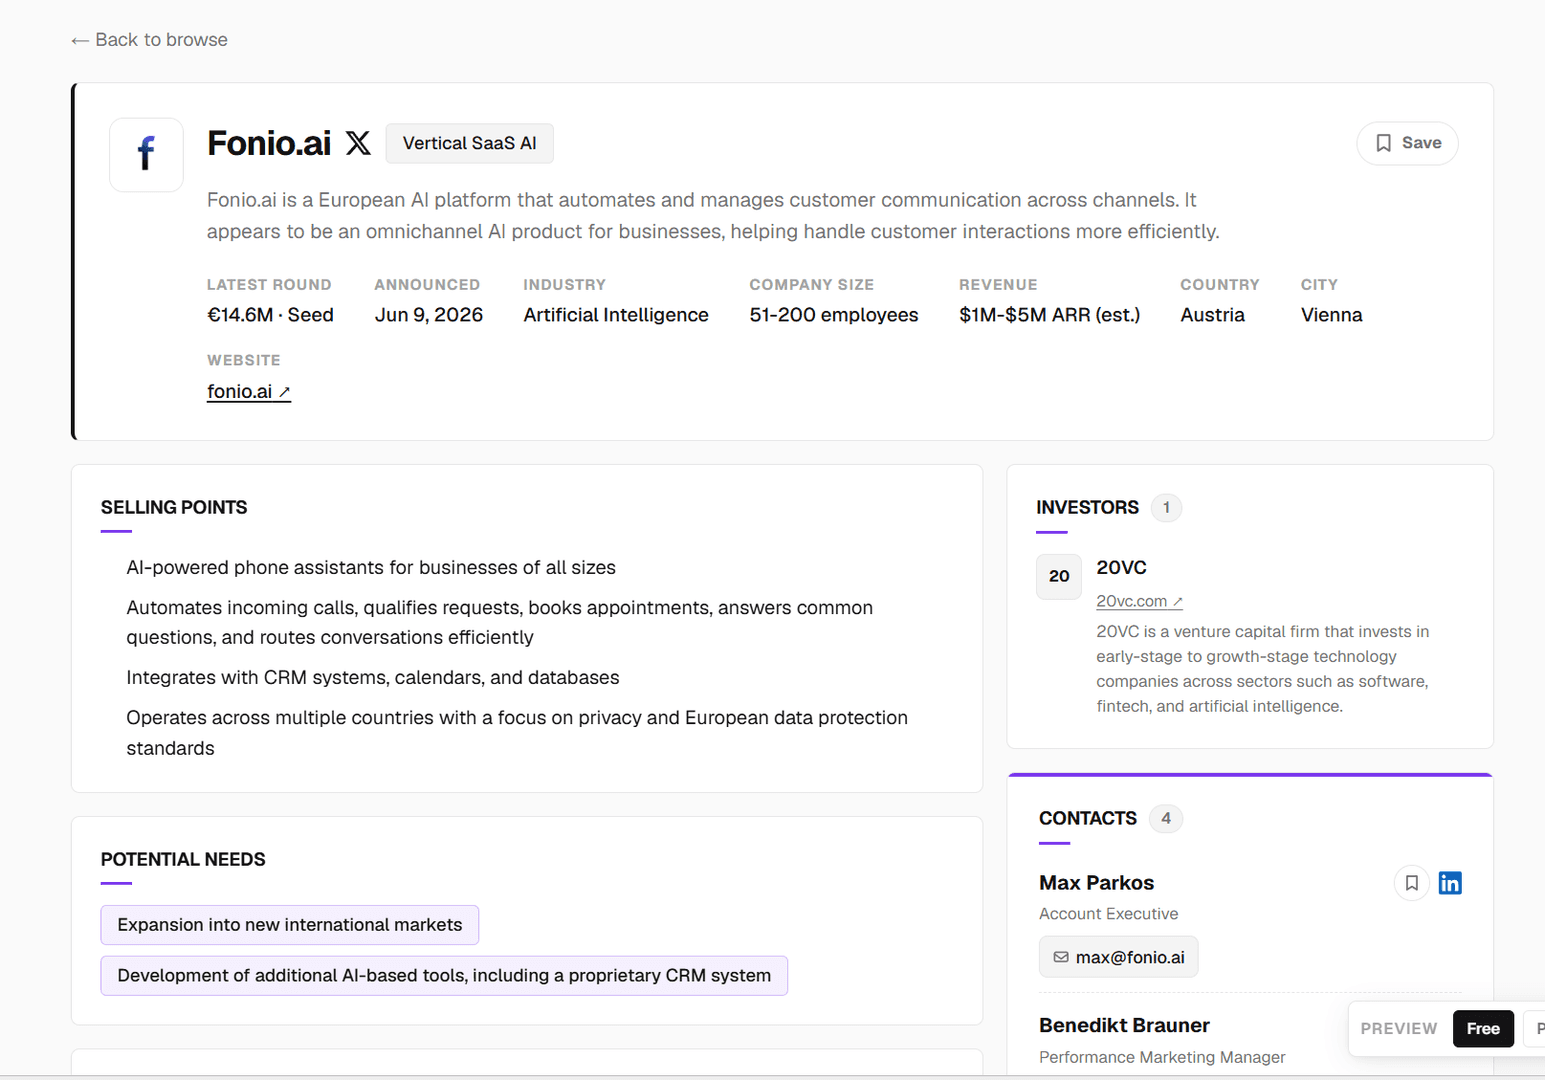Click the Fonio.ai logo thumbnail

click(x=146, y=155)
